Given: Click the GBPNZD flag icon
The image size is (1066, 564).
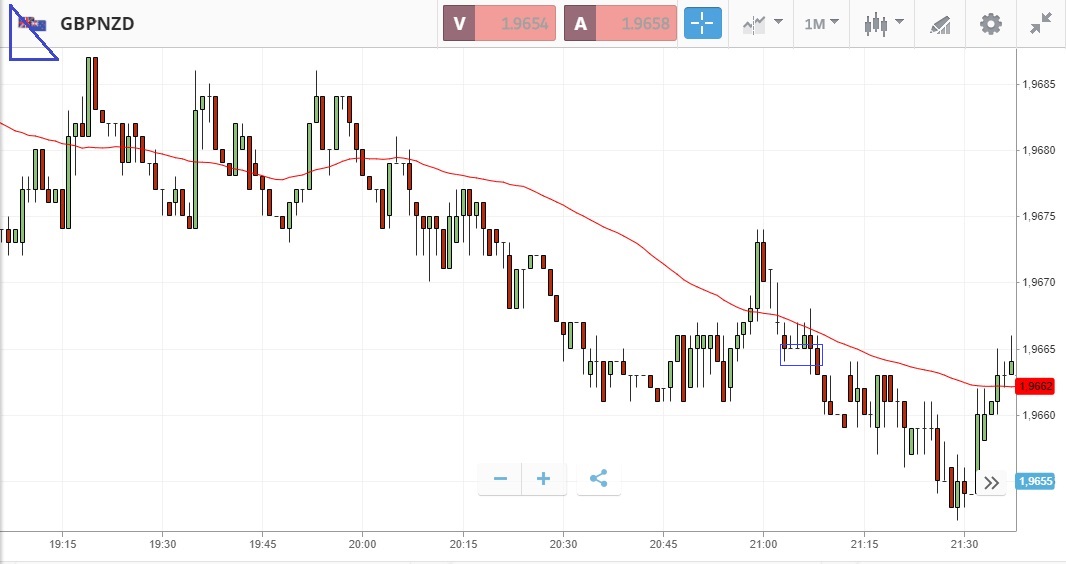Looking at the screenshot, I should pyautogui.click(x=32, y=24).
